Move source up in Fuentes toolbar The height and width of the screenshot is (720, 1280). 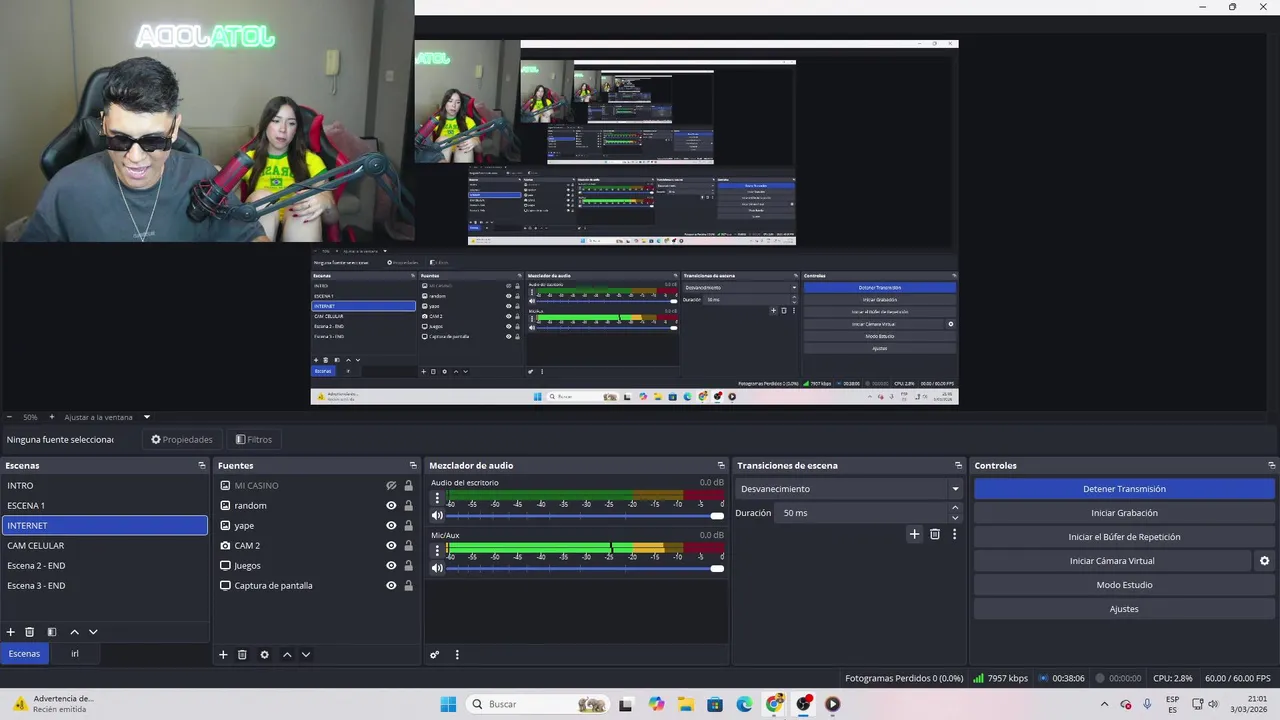[287, 655]
